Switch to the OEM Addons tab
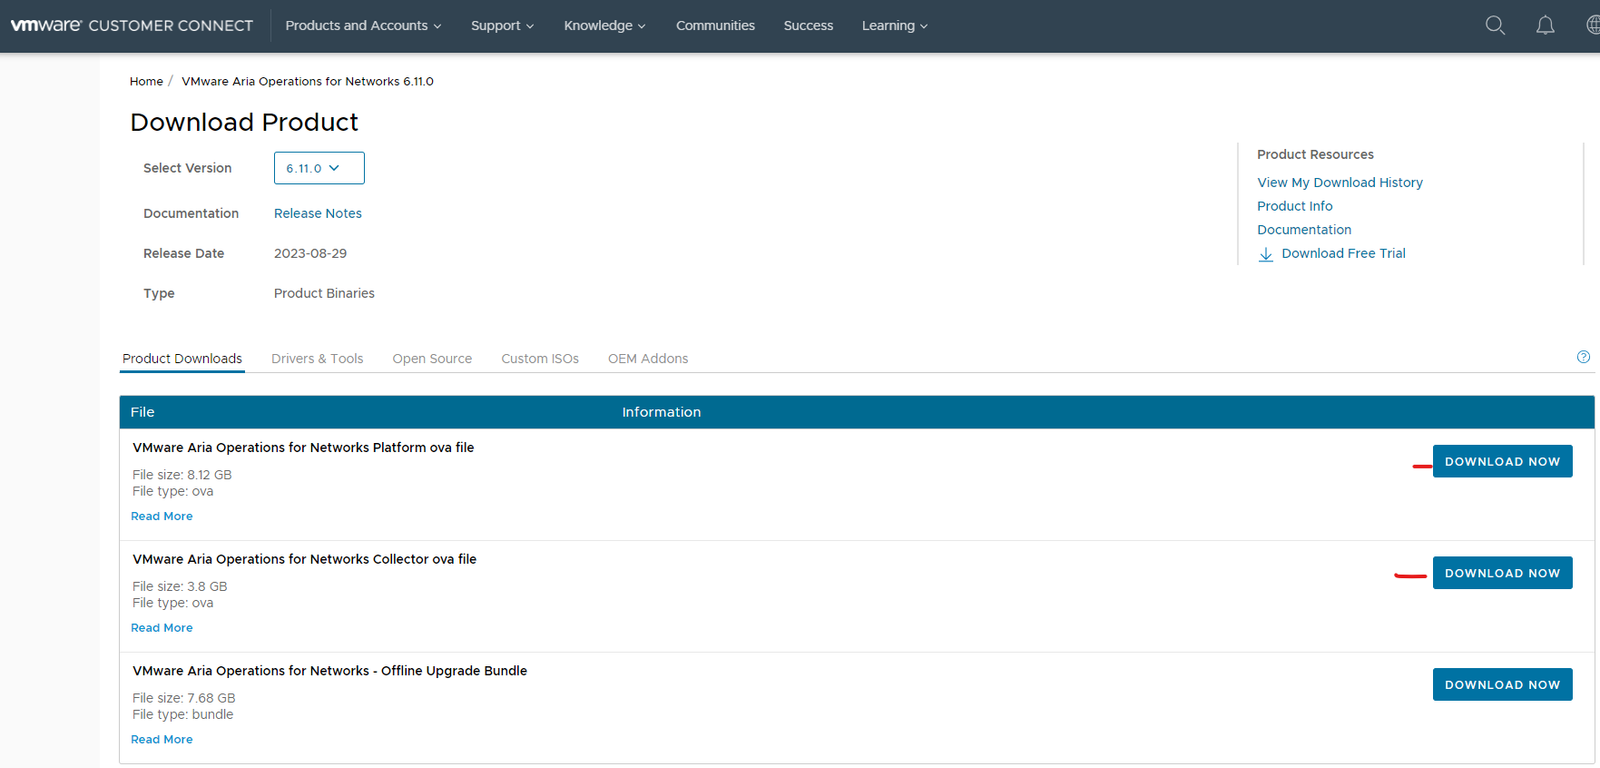This screenshot has height=768, width=1600. point(648,359)
